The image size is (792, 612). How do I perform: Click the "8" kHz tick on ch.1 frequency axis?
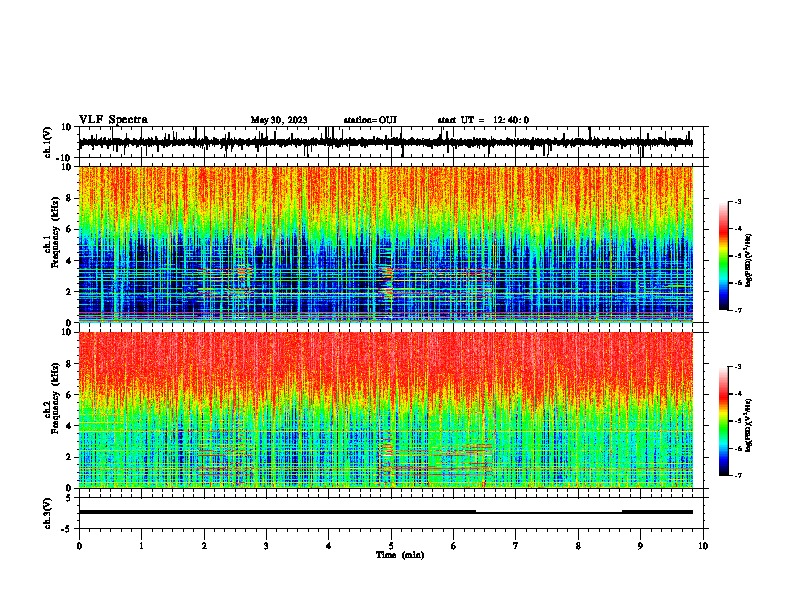click(x=70, y=198)
